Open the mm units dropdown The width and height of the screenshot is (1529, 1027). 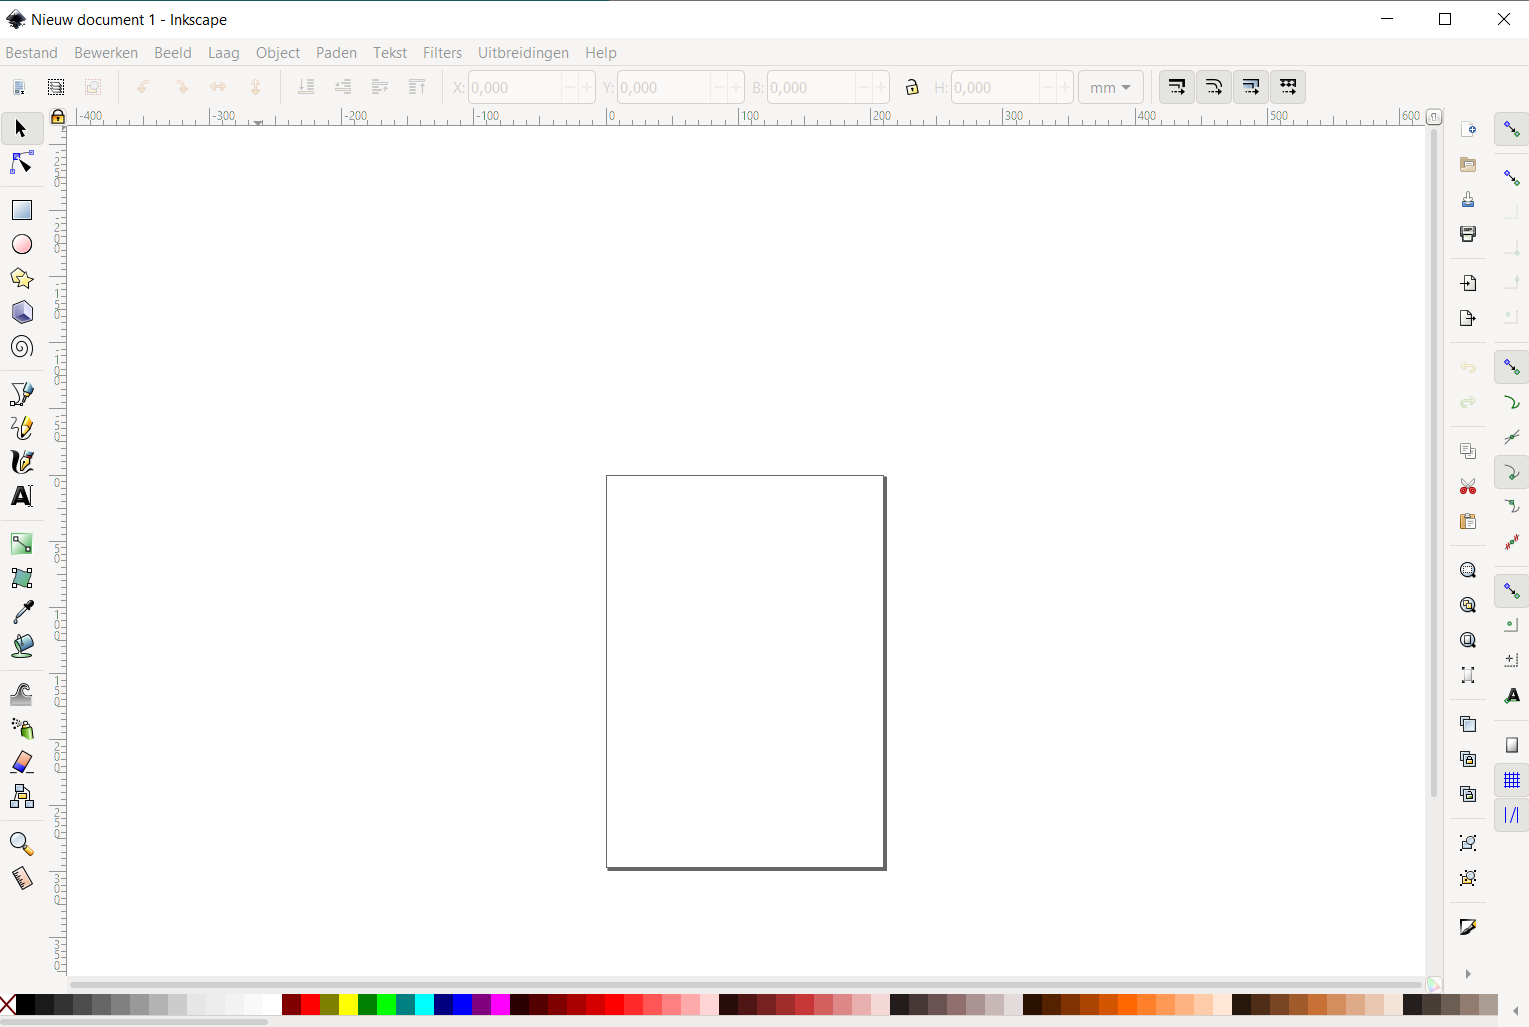tap(1111, 87)
